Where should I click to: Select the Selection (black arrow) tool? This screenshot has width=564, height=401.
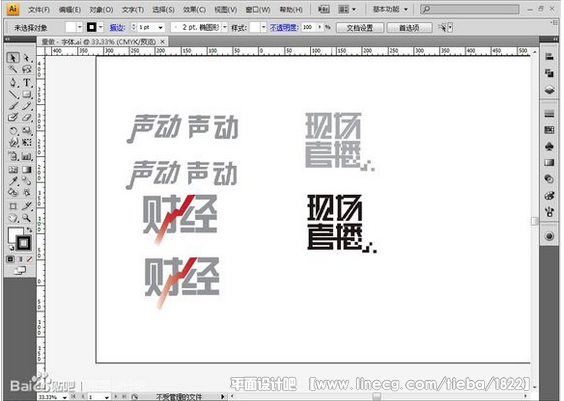[13, 58]
